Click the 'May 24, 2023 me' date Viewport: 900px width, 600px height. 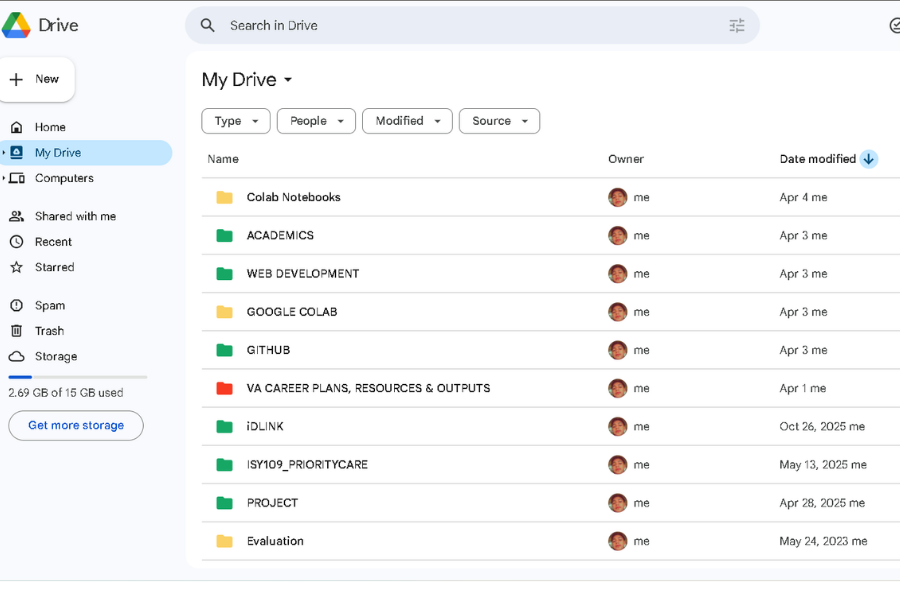pyautogui.click(x=823, y=541)
